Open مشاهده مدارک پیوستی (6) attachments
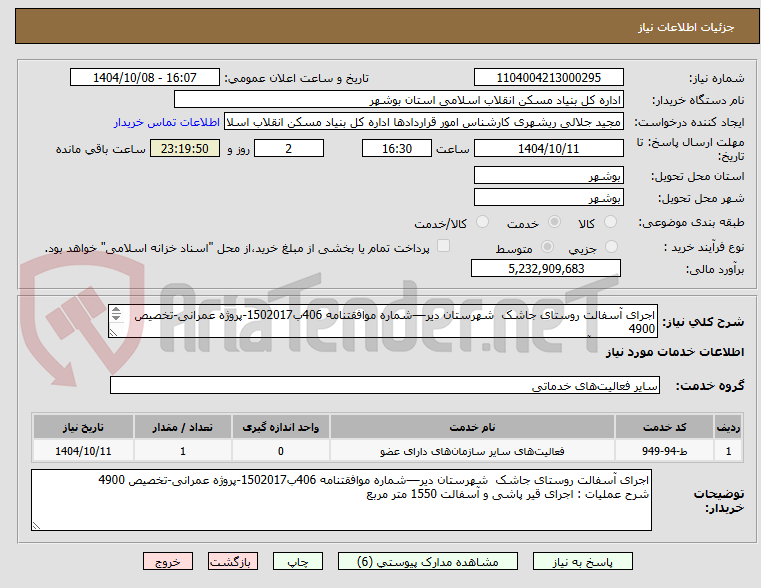Viewport: 761px width, 588px height. (428, 561)
